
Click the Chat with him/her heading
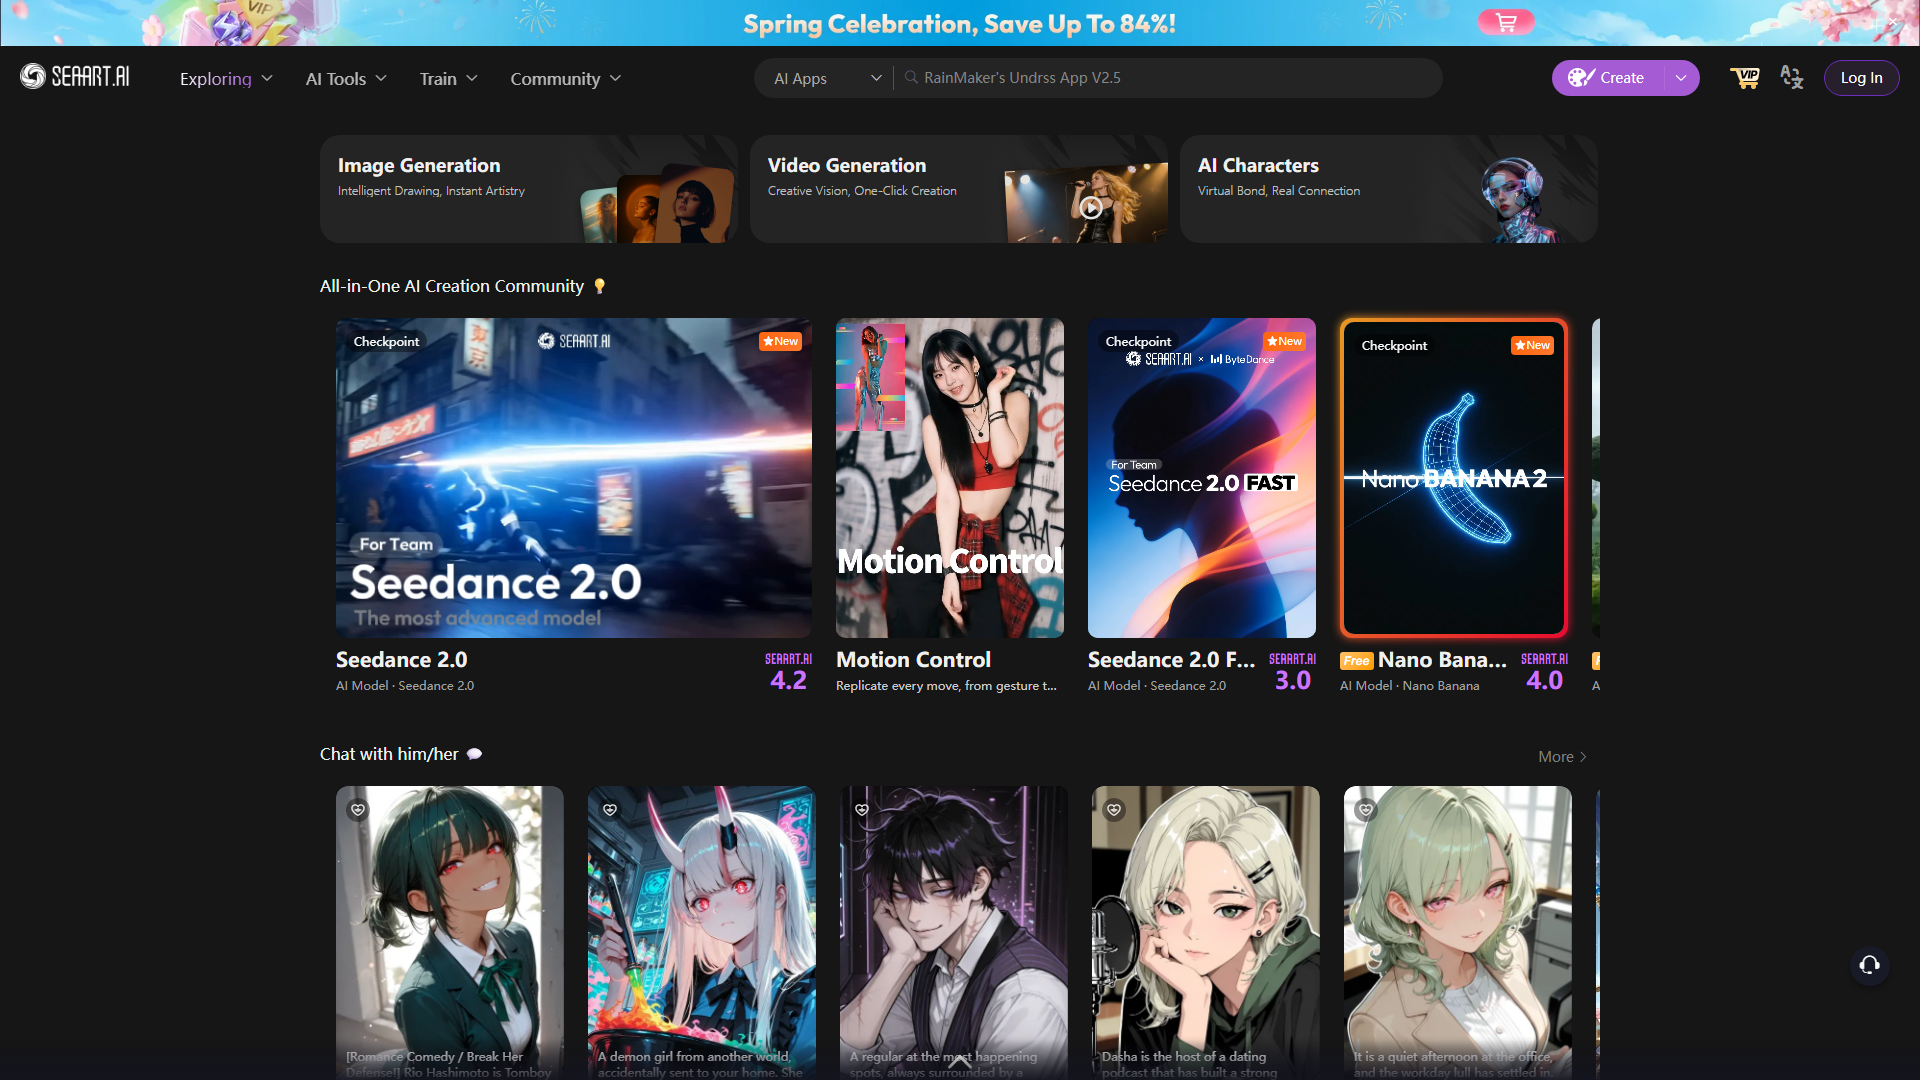point(389,754)
